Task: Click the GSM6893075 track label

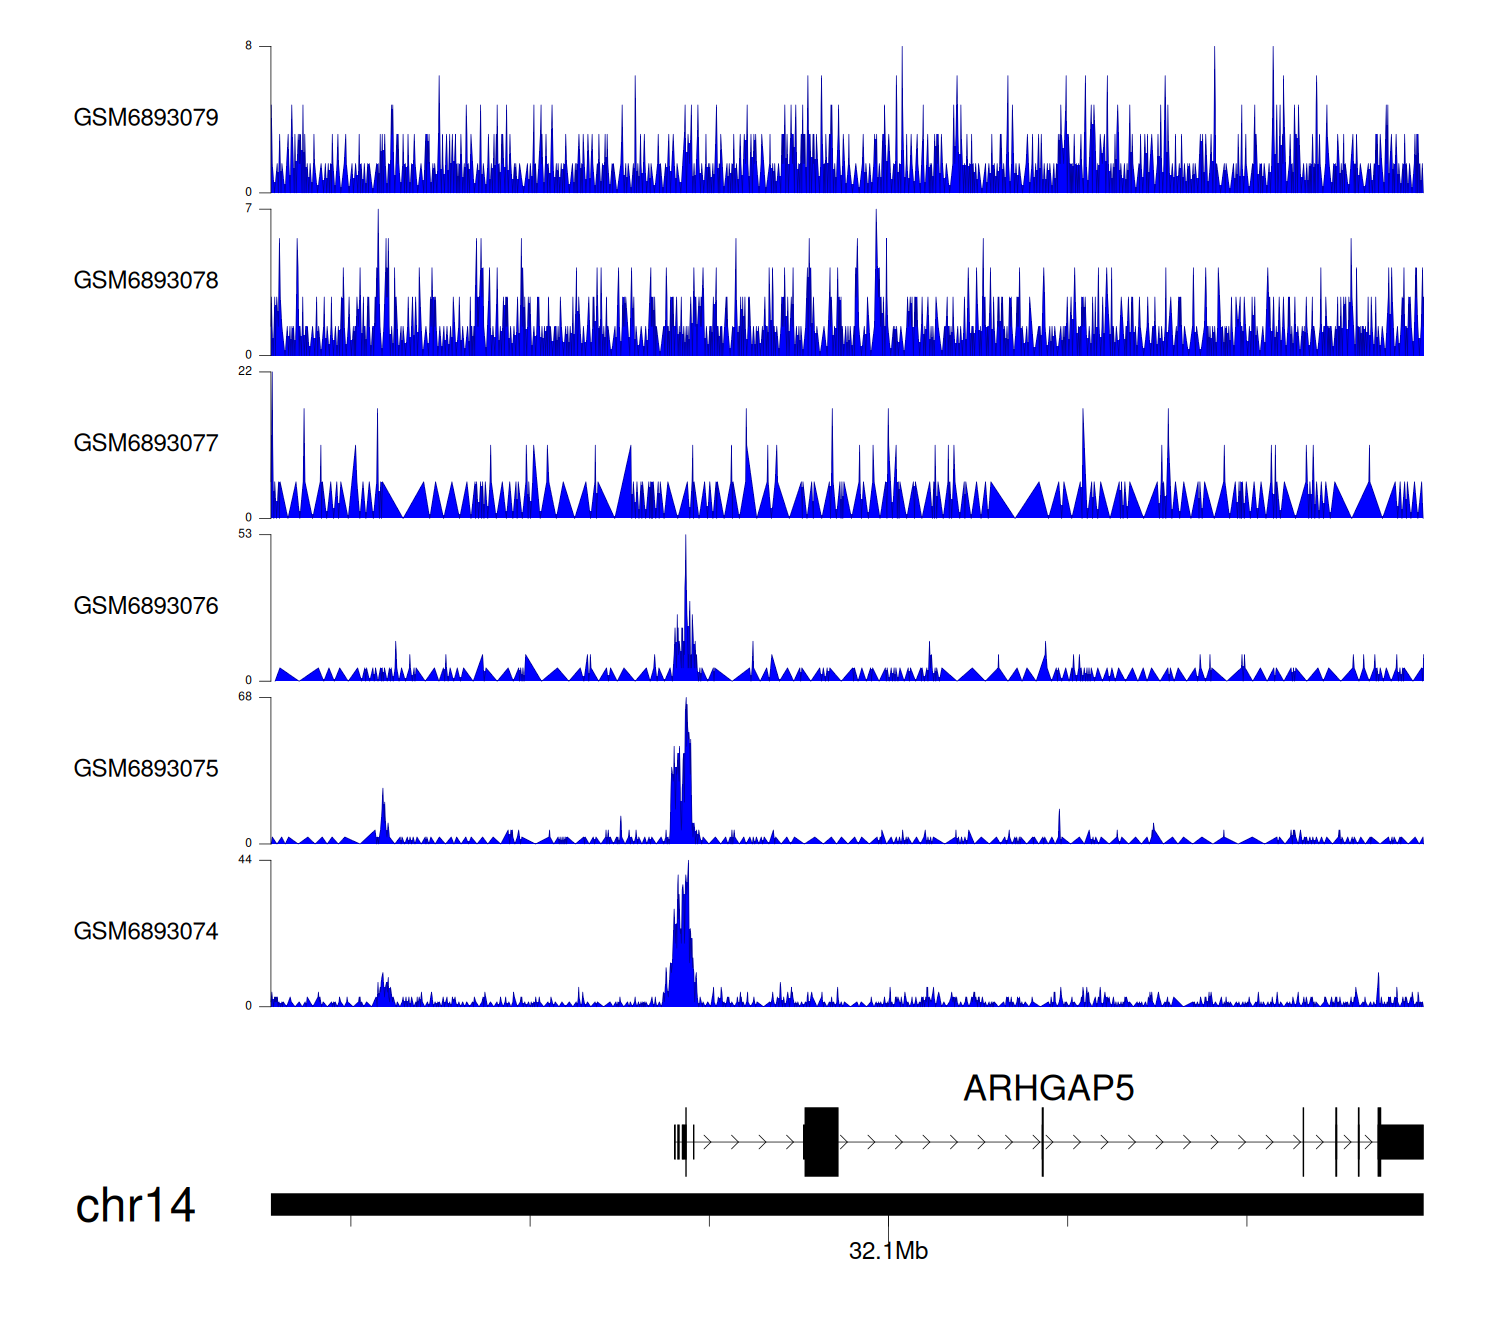Action: click(x=146, y=769)
